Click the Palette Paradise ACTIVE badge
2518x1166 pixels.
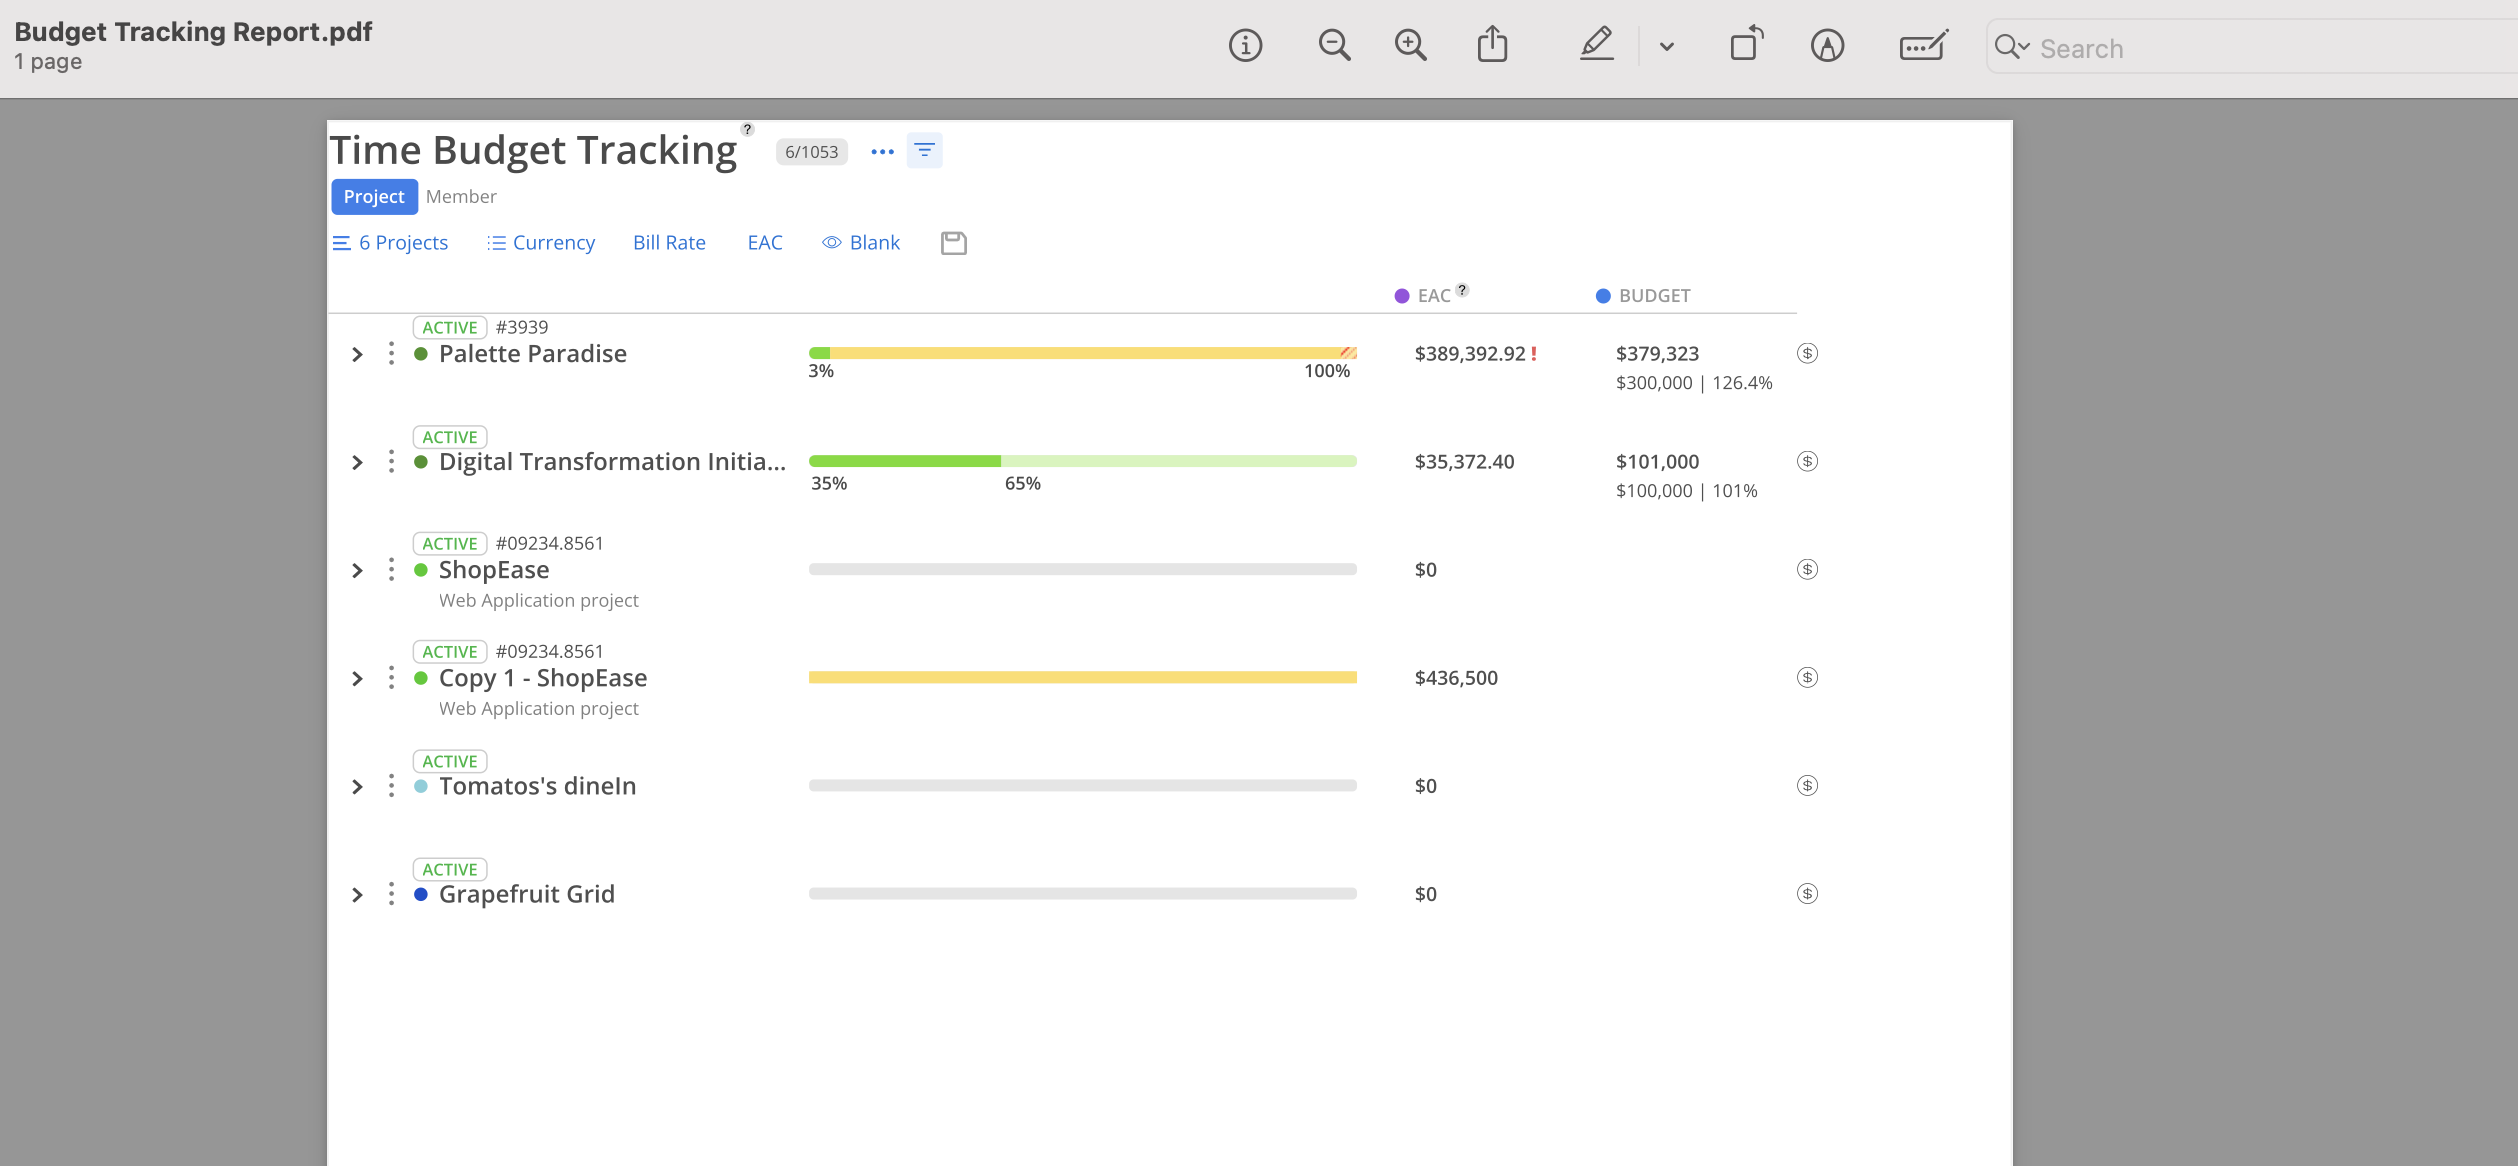click(450, 327)
